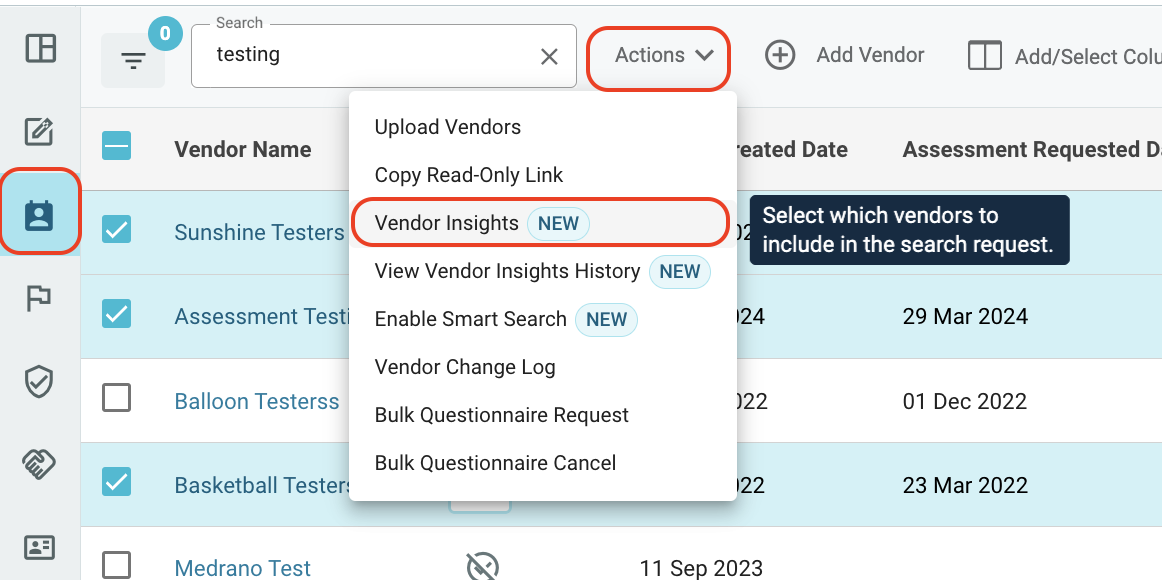Open the Assessment Testing vendor link
The image size is (1162, 580).
pos(262,316)
